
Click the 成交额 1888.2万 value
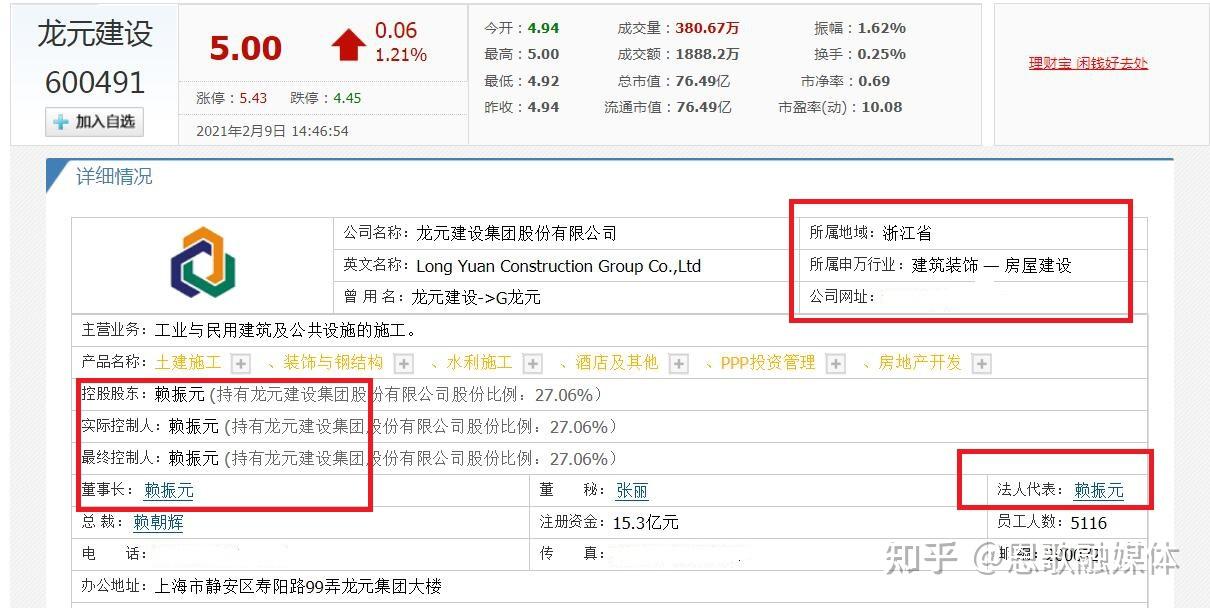707,54
